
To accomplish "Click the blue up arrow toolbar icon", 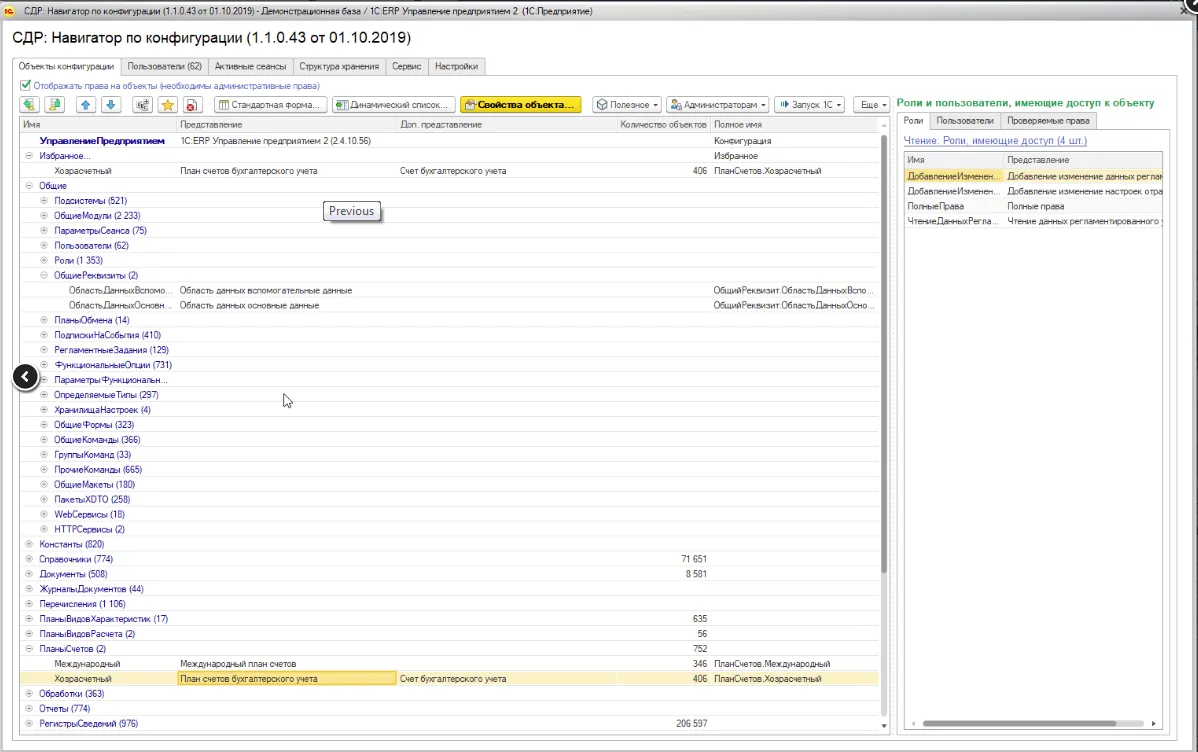I will [x=86, y=105].
